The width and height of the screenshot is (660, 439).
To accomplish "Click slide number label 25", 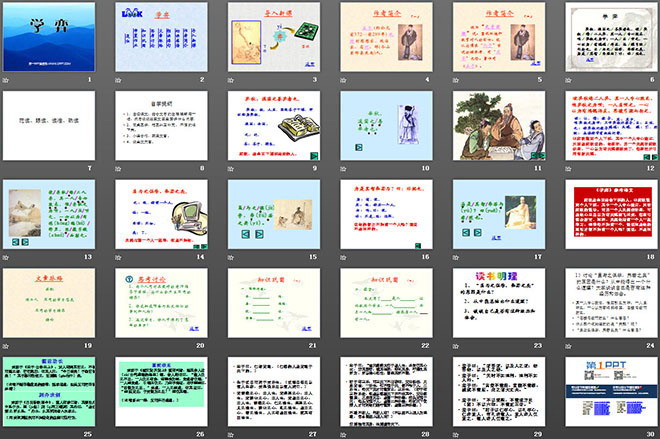I will click(88, 434).
